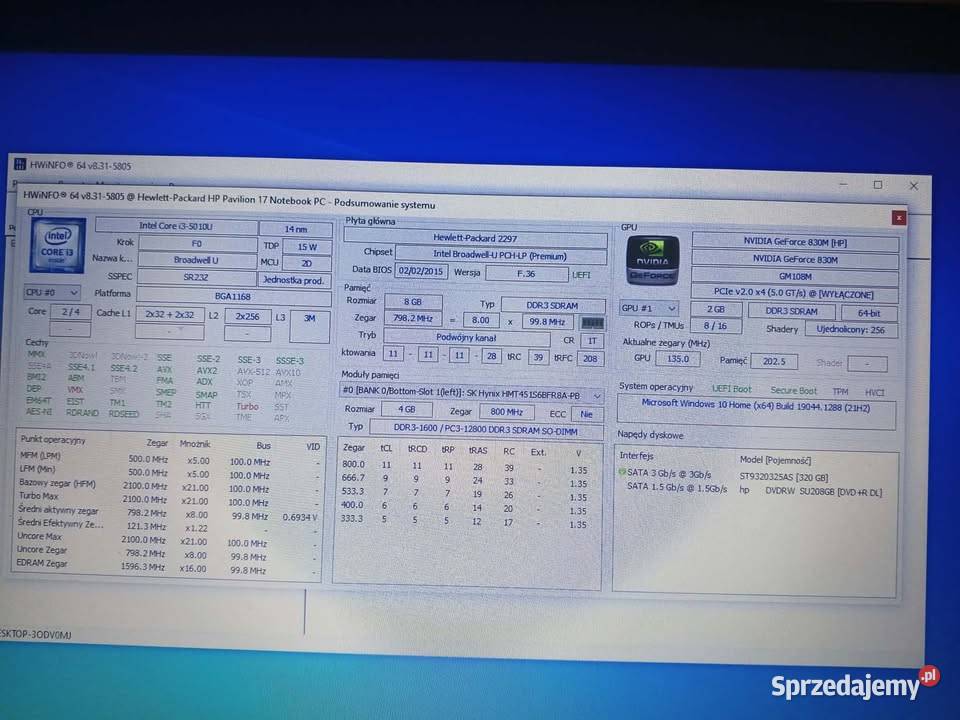Click the NVIDIA GeForce 830M [HP] field
Screen dimensions: 960x720
(x=795, y=242)
